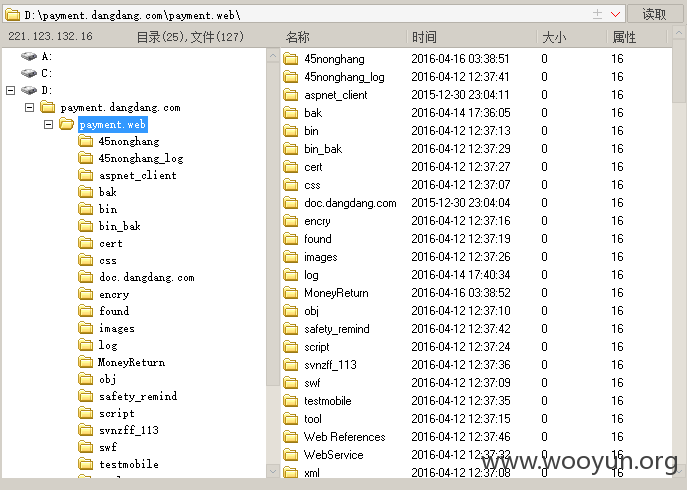The image size is (687, 490).
Task: Select found label in folder tree
Action: pyautogui.click(x=114, y=311)
